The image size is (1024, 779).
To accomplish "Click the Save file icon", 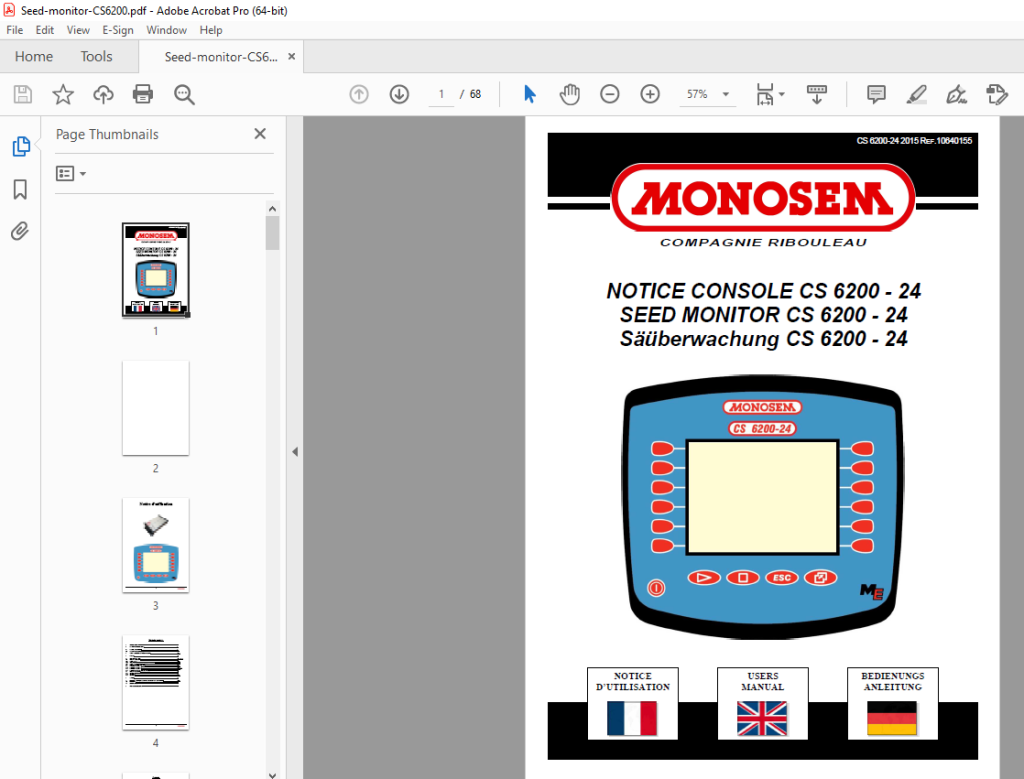I will [x=23, y=95].
